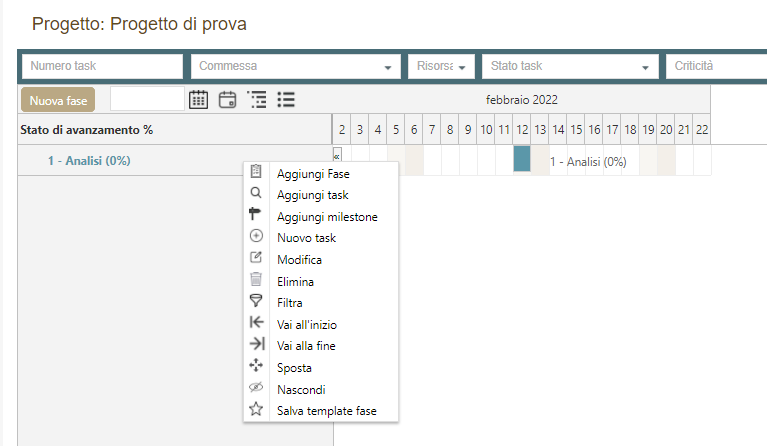767x446 pixels.
Task: Click the edit pencil icon beside Modifica
Action: tap(256, 257)
